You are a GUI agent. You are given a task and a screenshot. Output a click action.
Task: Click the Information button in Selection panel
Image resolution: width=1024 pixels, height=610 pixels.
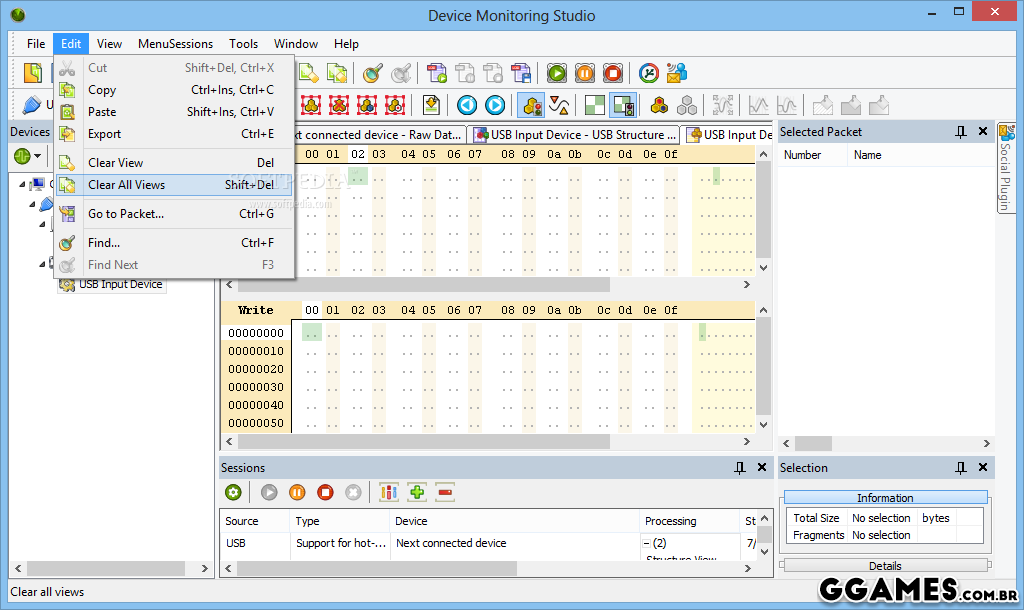coord(884,498)
